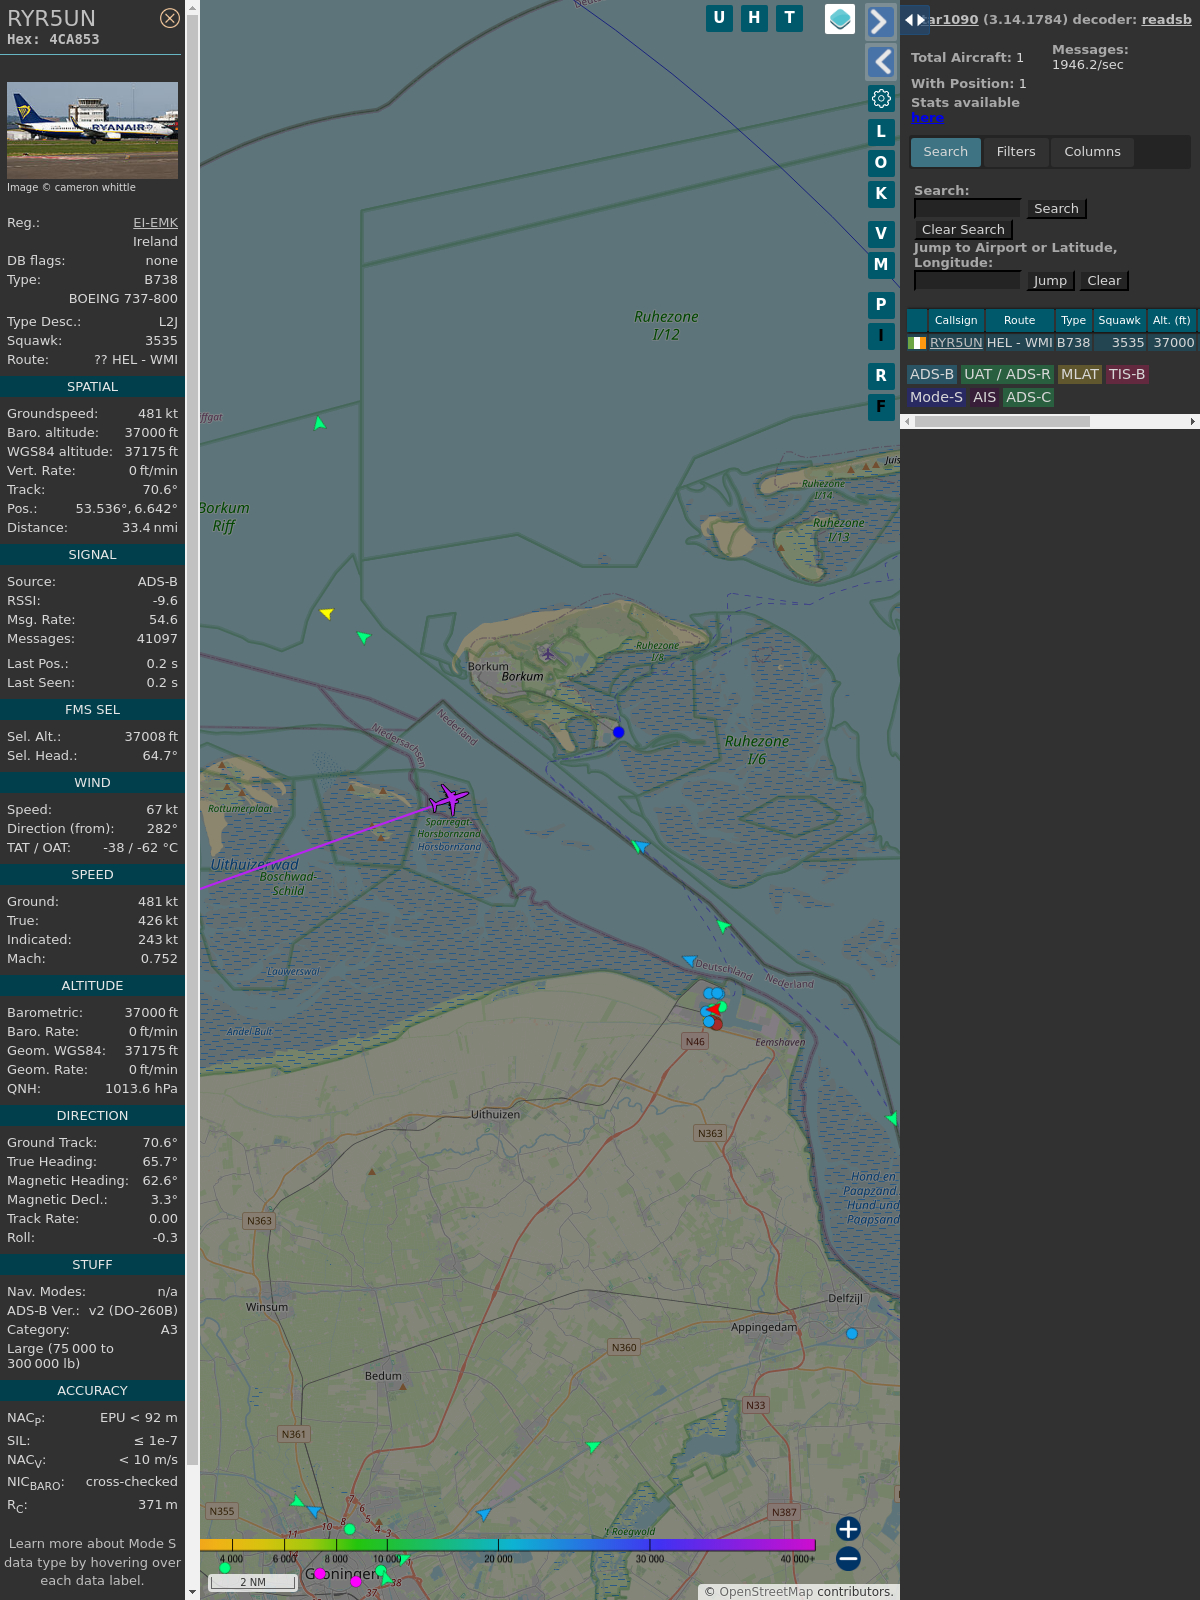1200x1600 pixels.
Task: Click the yellow aircraft marker near Borkum Riff
Action: 326,613
